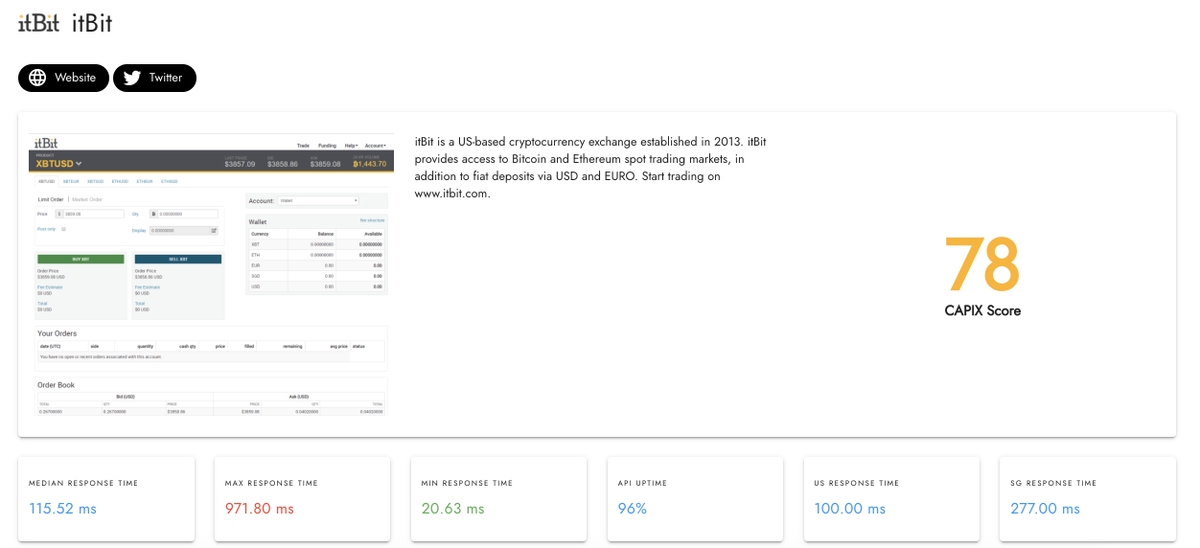Click the 20.63 ms min value
Screen dimensions: 1200x548
454,509
